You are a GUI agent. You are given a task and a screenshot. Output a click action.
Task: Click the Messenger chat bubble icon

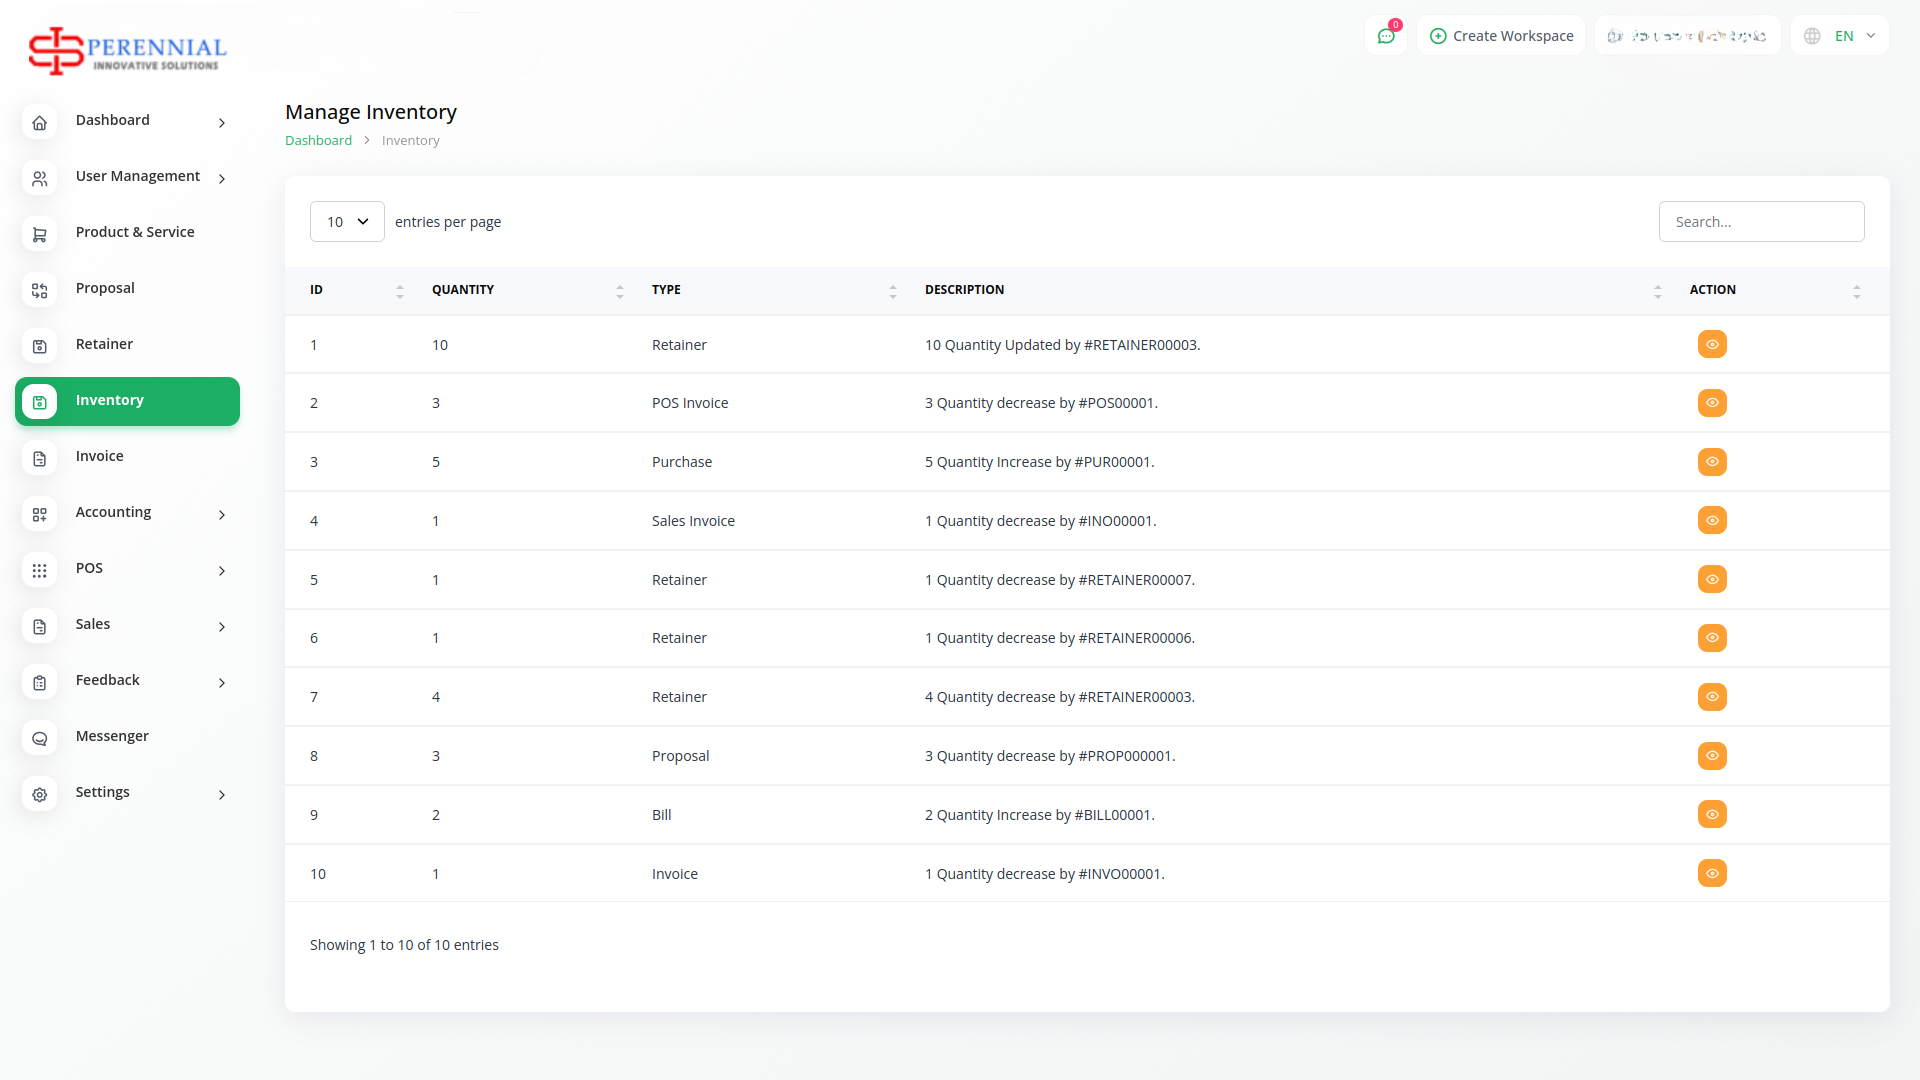pyautogui.click(x=39, y=738)
